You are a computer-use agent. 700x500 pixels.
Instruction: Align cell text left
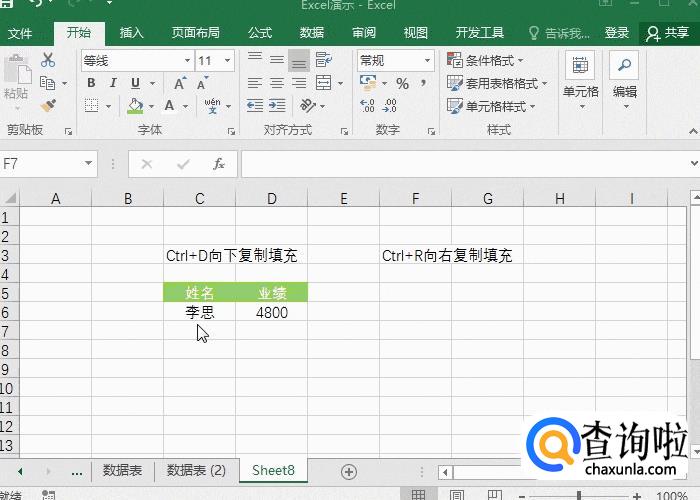pyautogui.click(x=255, y=83)
